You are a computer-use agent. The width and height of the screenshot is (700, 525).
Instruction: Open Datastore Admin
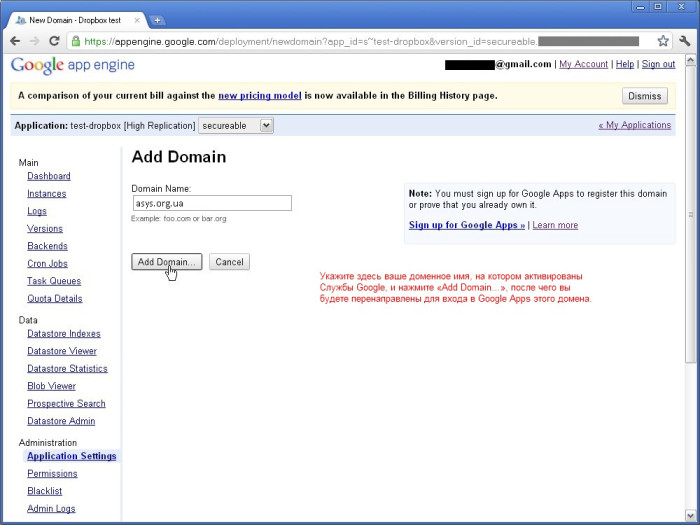click(61, 421)
